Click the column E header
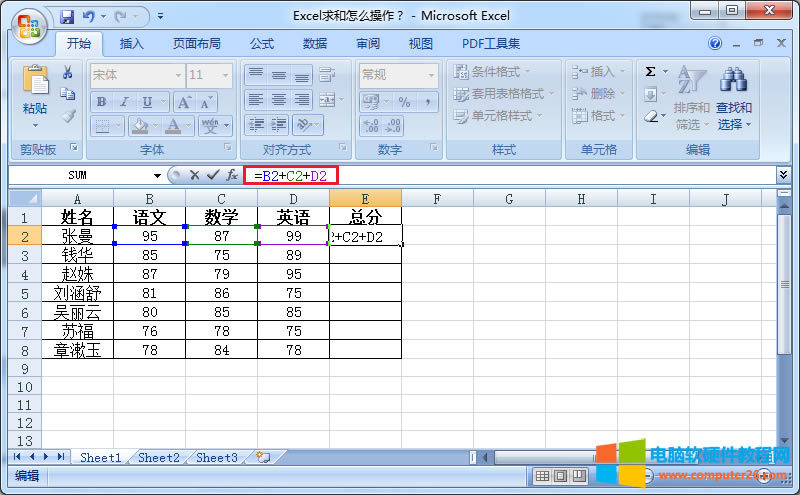The image size is (800, 495). pos(365,198)
